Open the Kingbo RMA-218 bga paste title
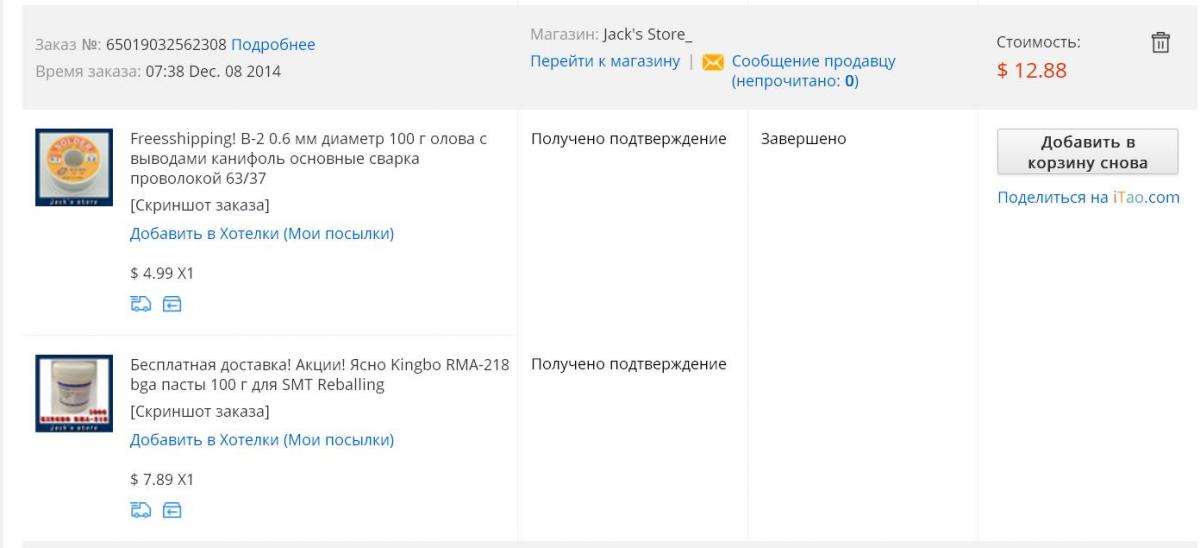 point(320,374)
